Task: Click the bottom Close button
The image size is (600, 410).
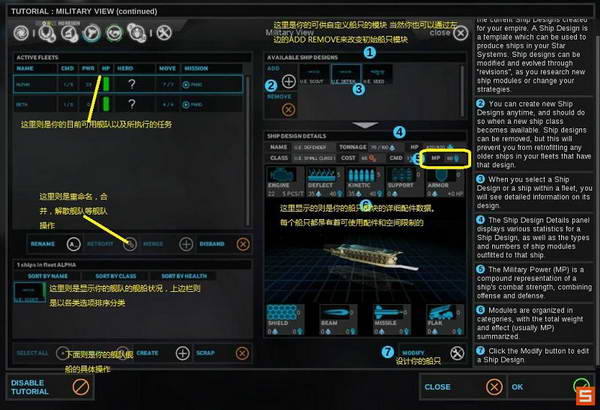Action: [x=463, y=387]
